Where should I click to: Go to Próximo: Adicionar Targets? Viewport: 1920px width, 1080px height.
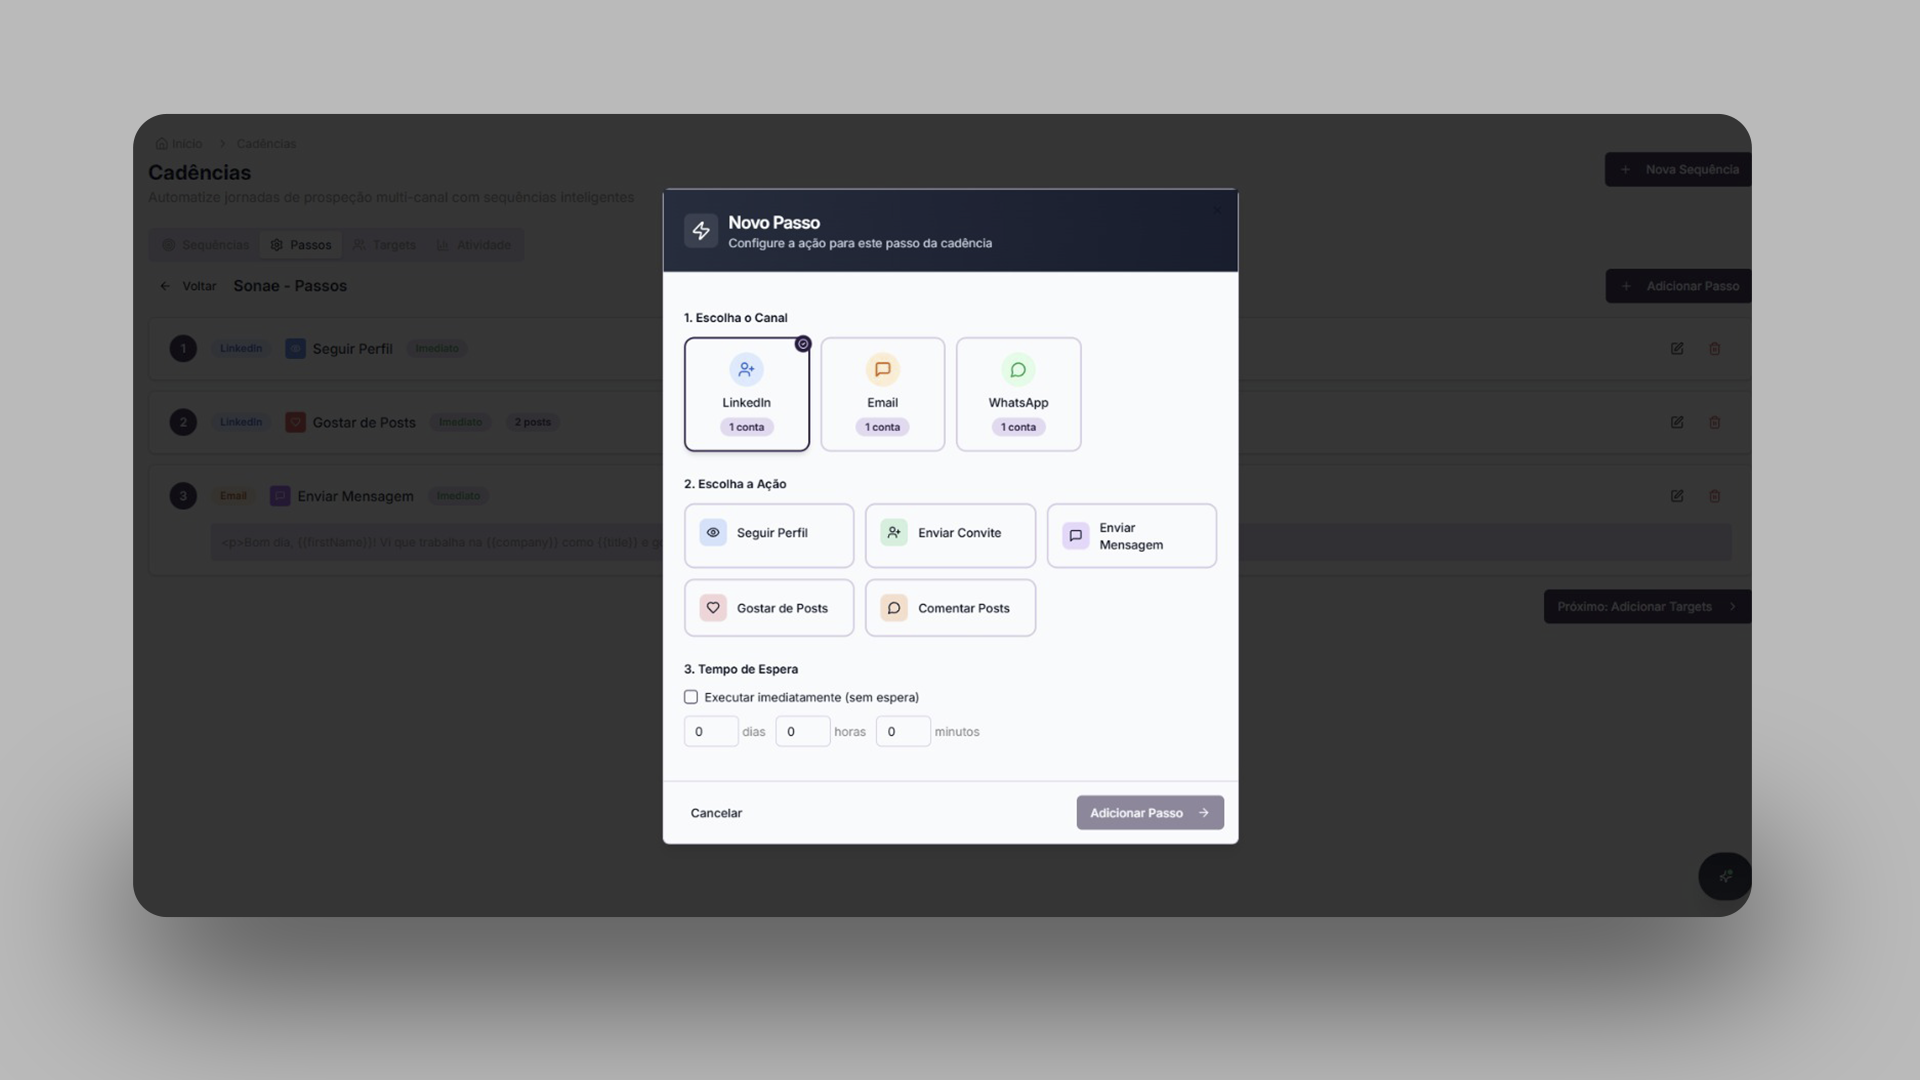pos(1646,607)
